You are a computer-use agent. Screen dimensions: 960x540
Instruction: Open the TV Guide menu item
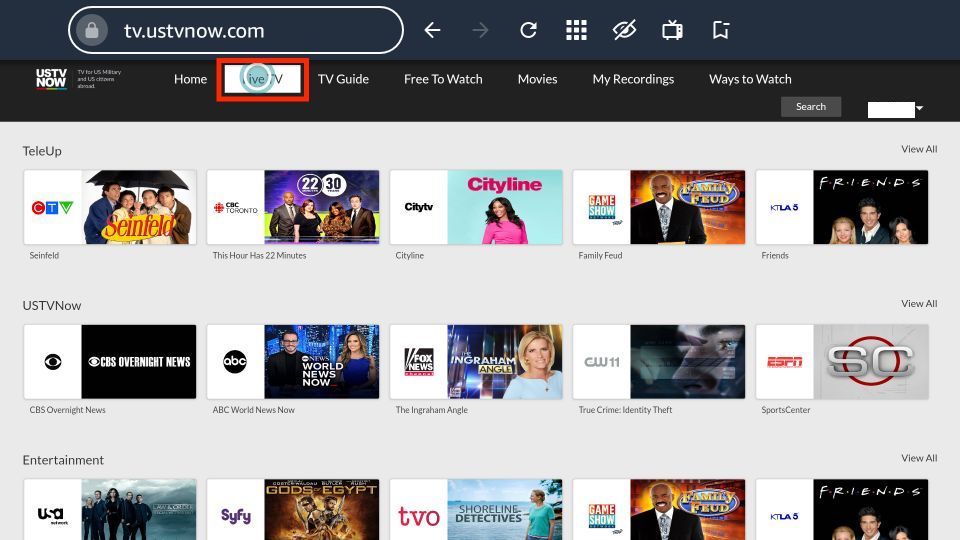click(343, 79)
